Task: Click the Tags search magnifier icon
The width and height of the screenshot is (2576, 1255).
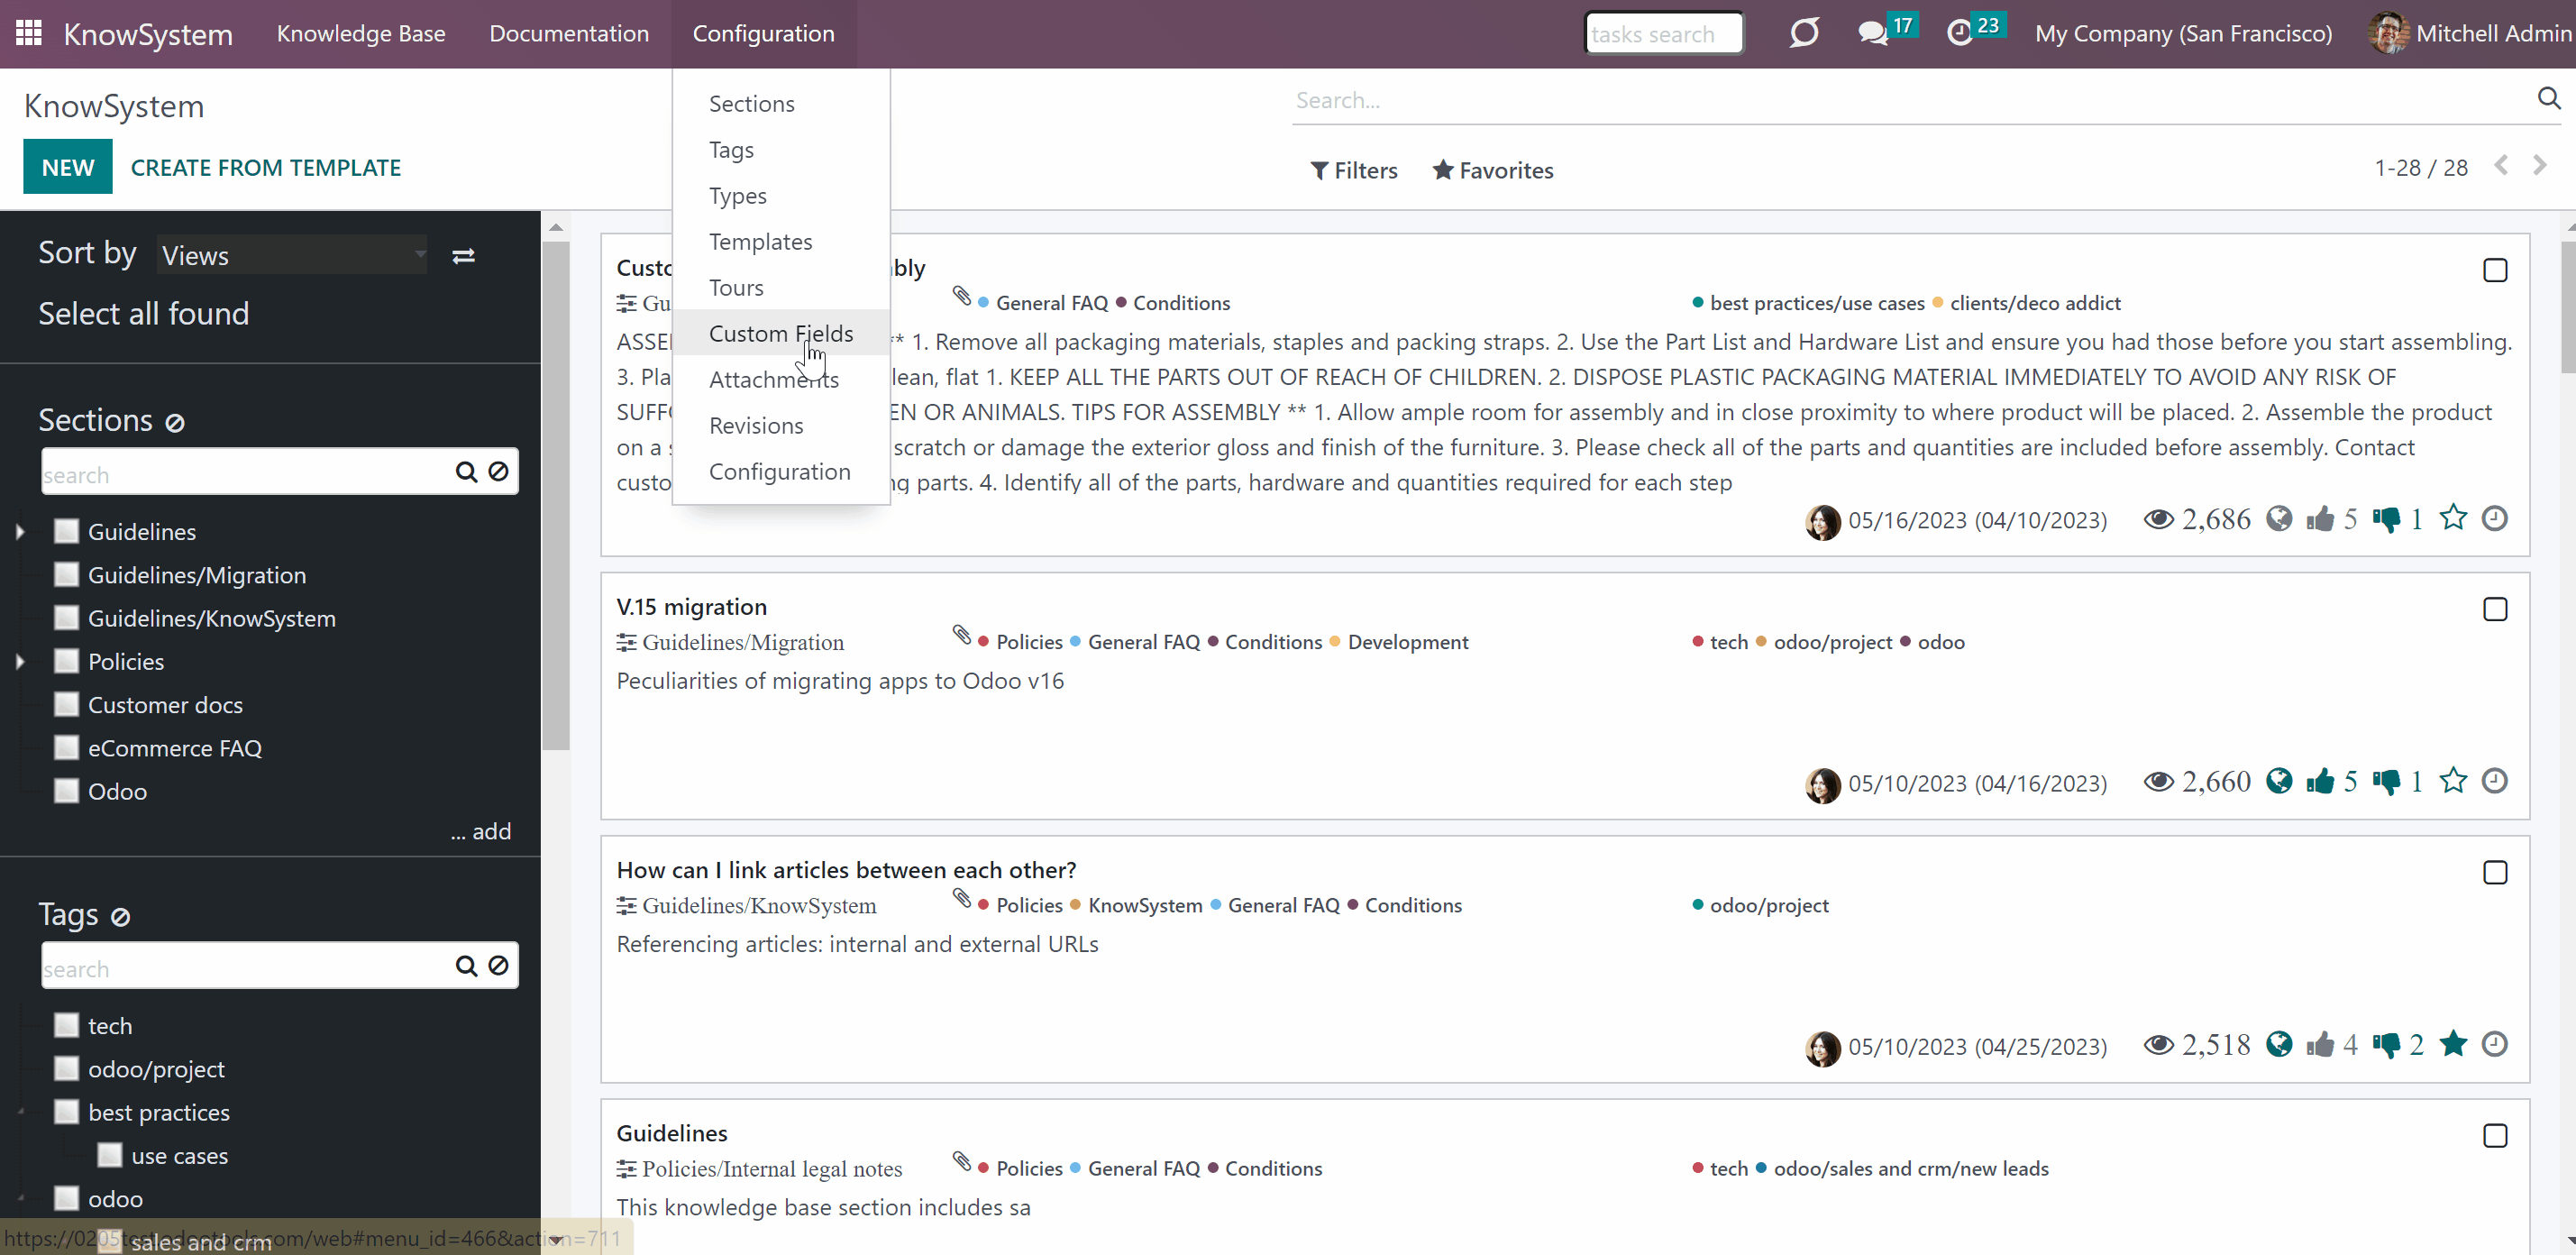Action: coord(466,966)
